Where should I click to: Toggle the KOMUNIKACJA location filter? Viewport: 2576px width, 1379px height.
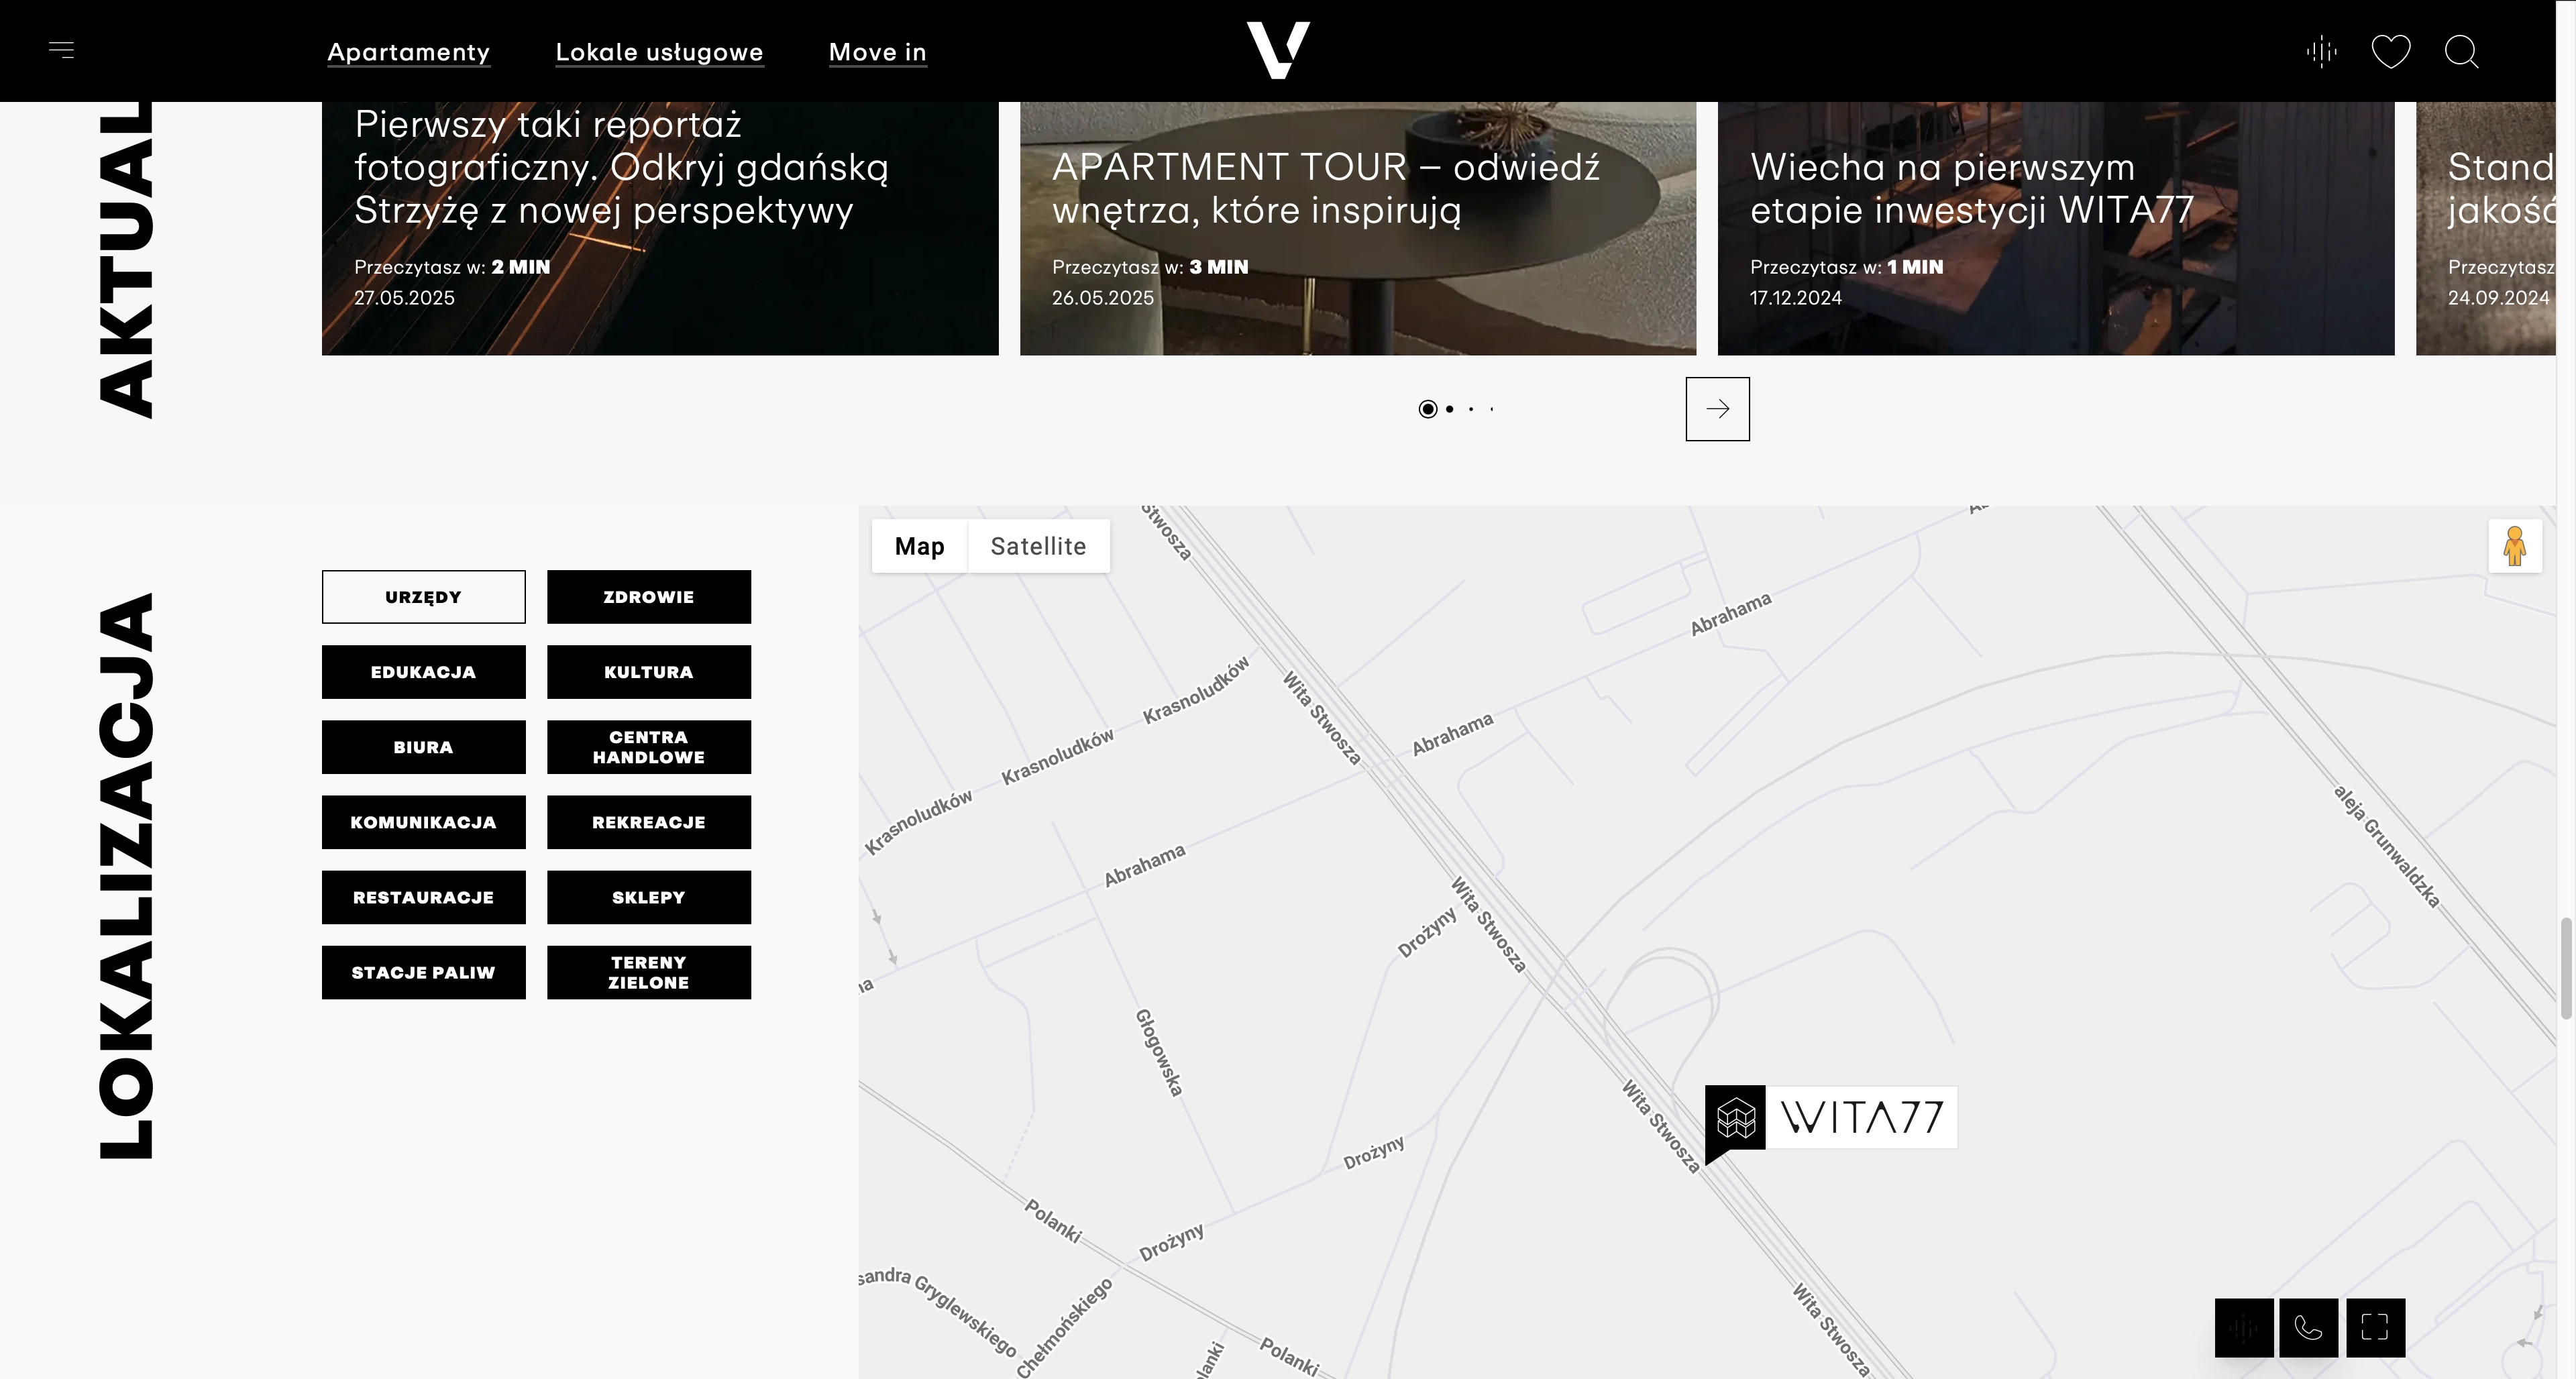[423, 822]
